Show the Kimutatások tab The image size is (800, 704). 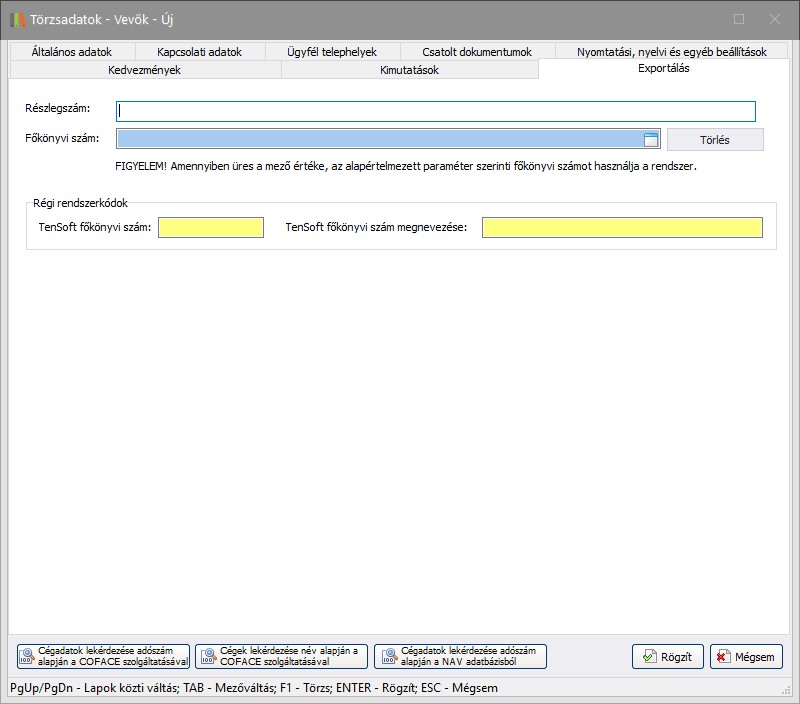(409, 70)
